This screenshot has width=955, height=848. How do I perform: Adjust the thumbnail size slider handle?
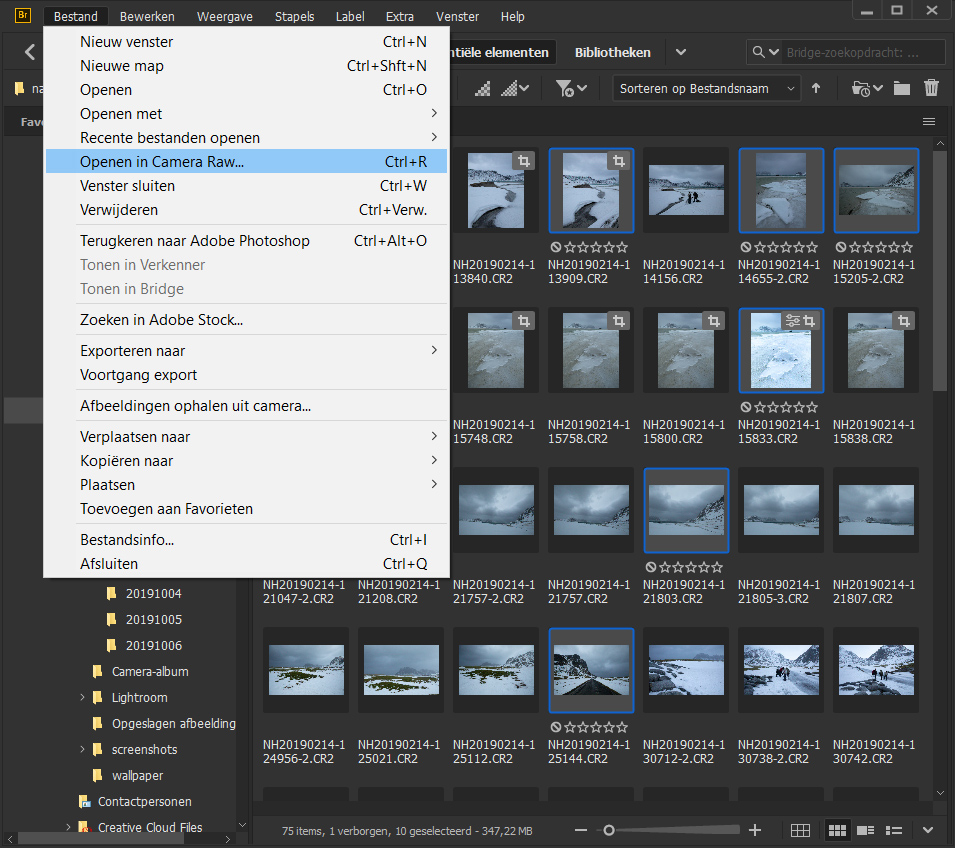(608, 830)
